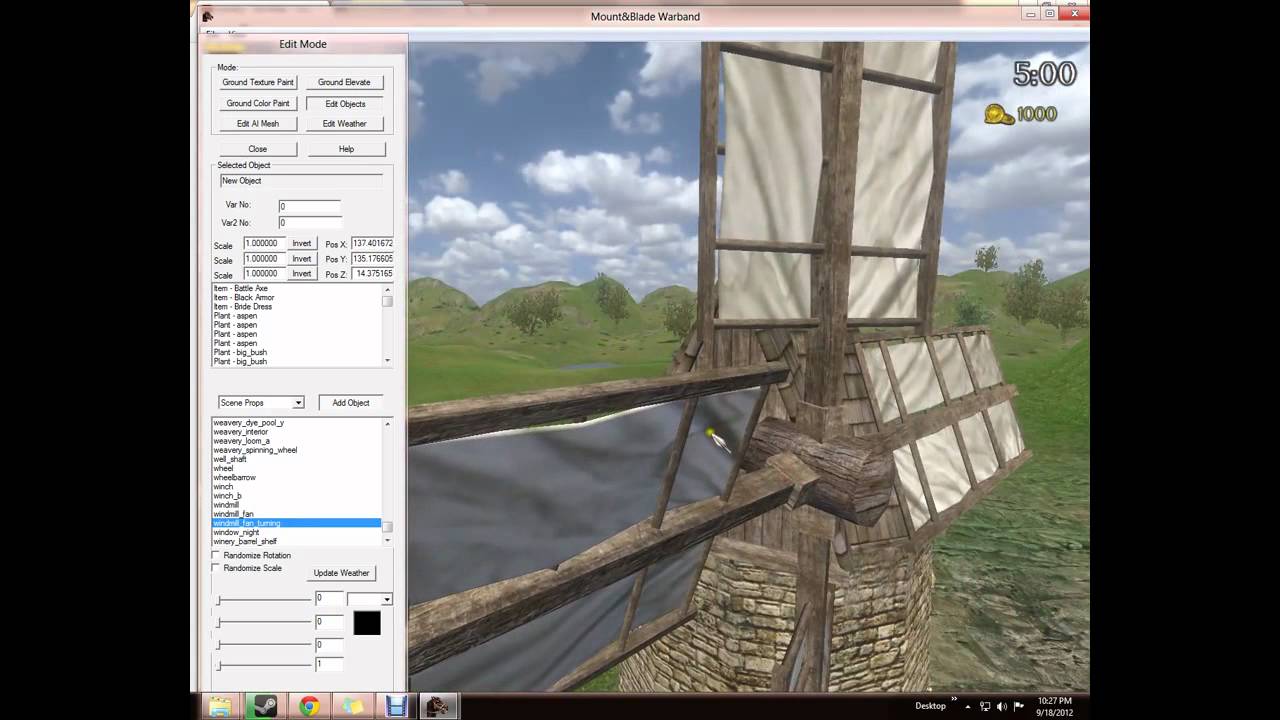Launch Google Chrome from the taskbar
Screen dimensions: 1280x720
(309, 707)
